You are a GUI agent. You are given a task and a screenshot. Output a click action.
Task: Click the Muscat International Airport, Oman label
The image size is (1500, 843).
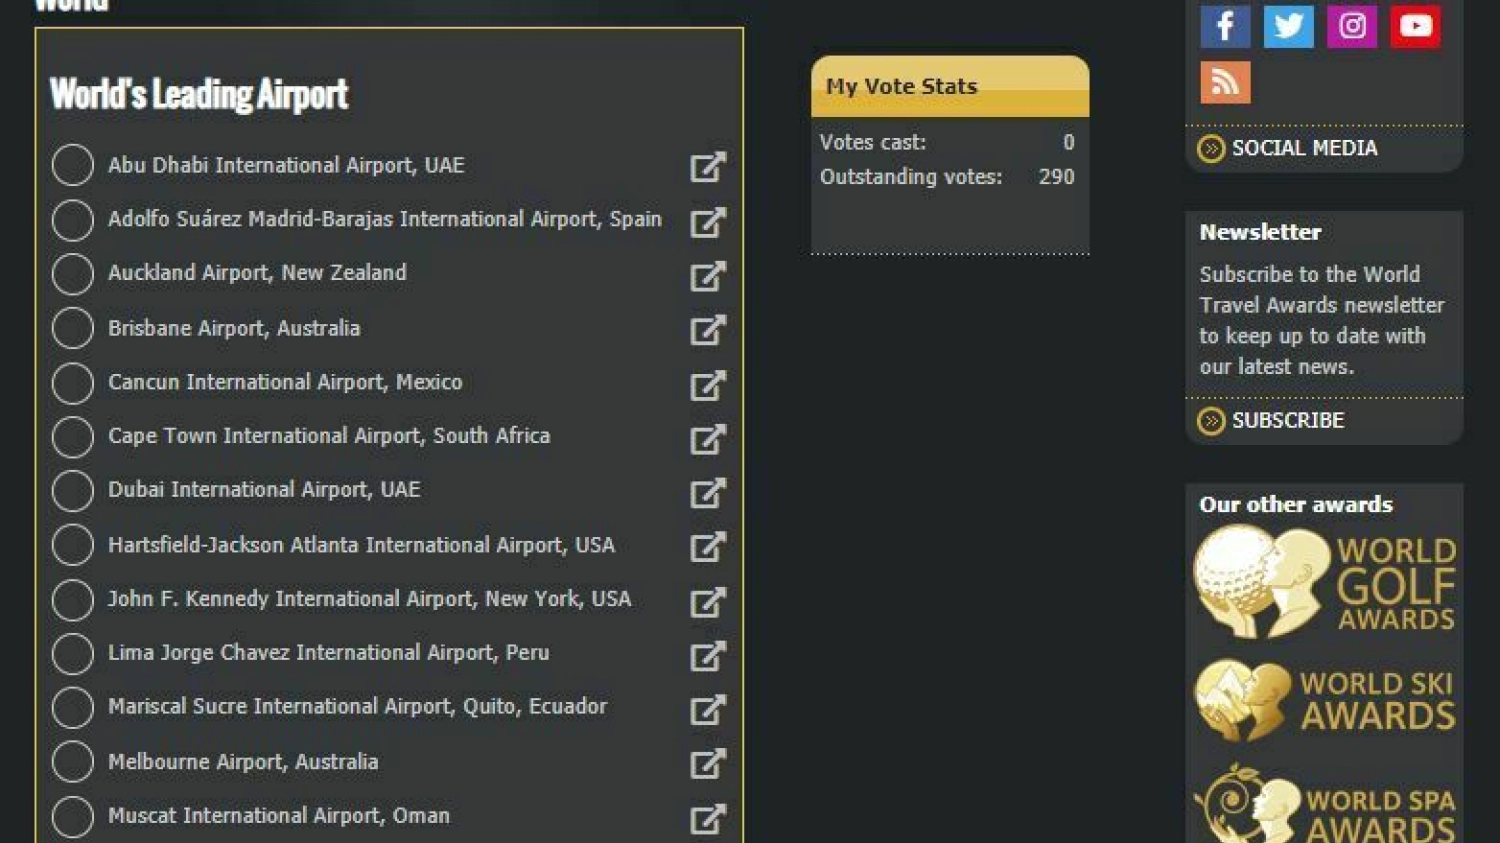pos(279,816)
